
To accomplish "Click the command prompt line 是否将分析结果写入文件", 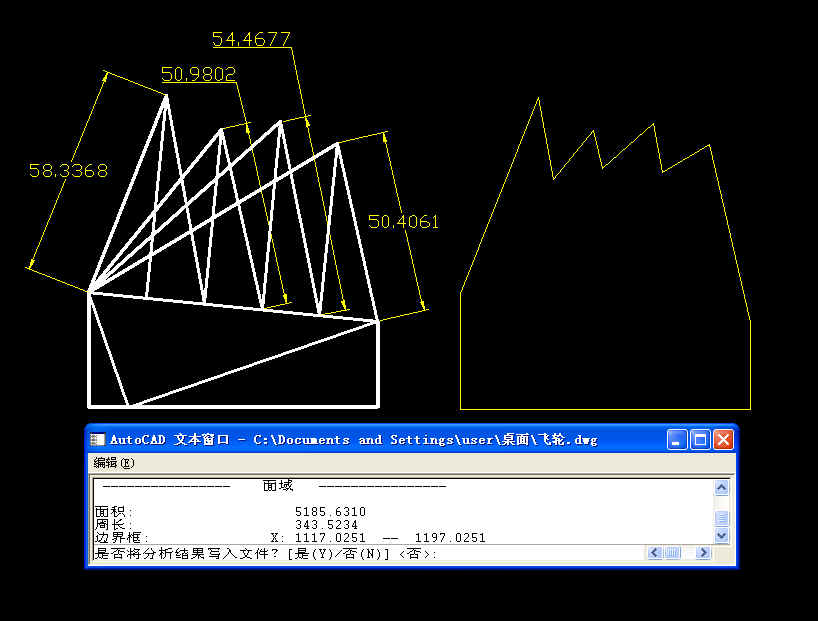I will click(x=266, y=554).
